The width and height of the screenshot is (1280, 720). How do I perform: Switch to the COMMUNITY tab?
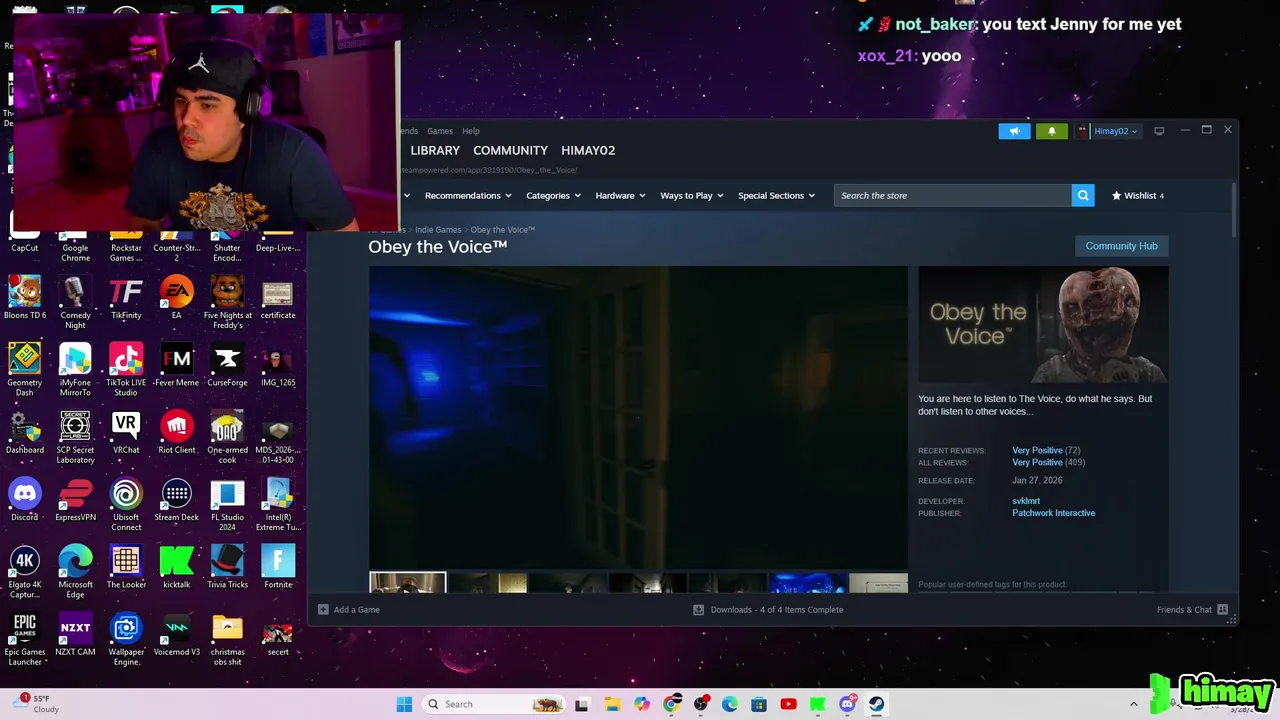click(x=510, y=150)
